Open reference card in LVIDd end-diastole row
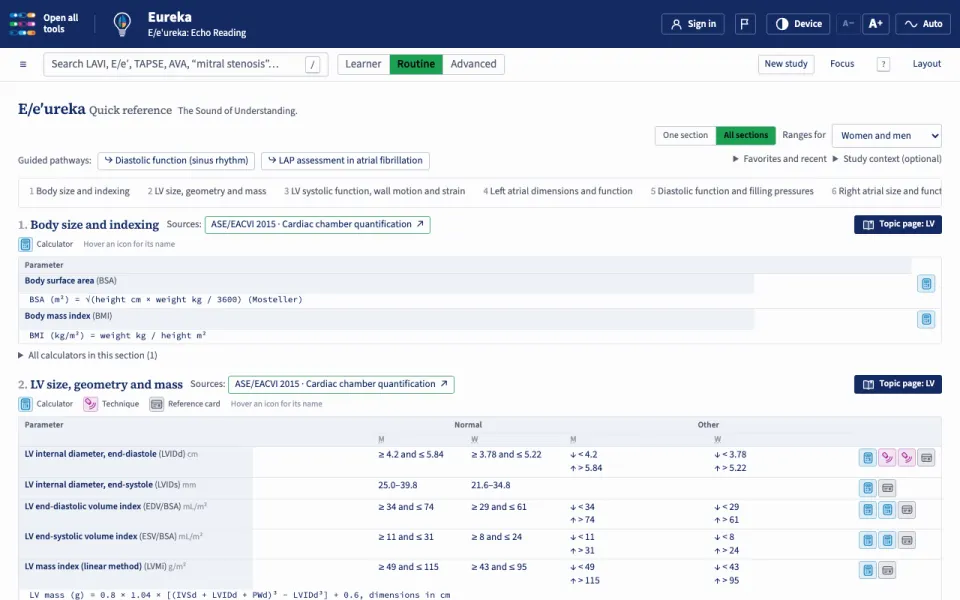 coord(926,457)
